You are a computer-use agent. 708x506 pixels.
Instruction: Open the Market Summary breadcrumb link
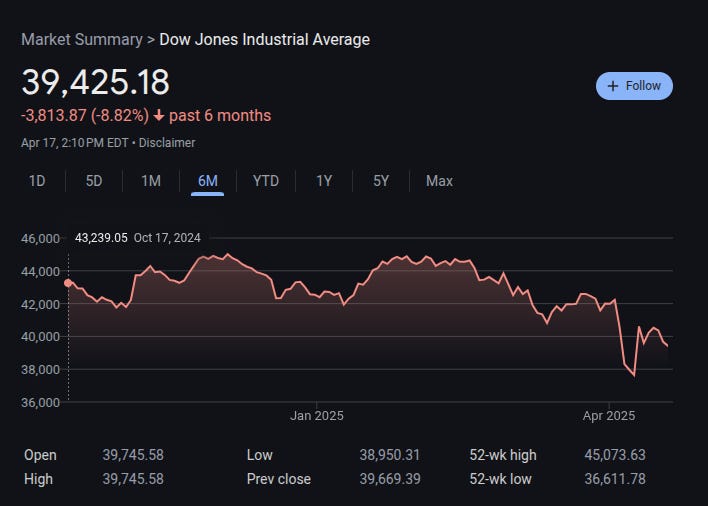[82, 39]
